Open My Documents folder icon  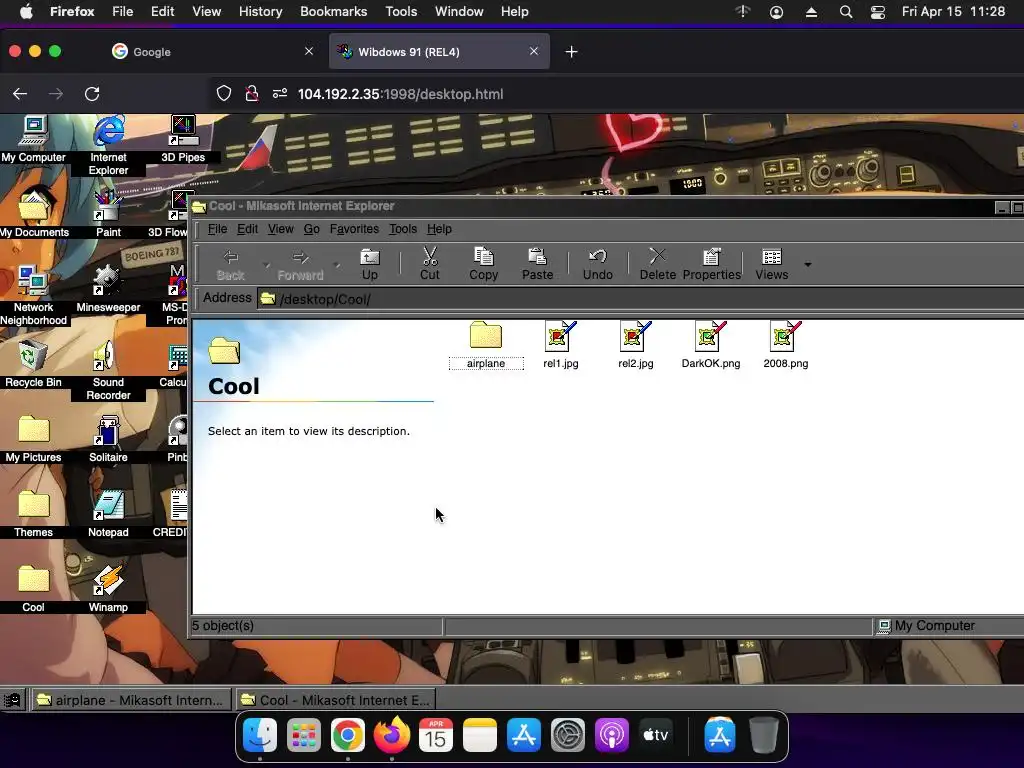[34, 212]
